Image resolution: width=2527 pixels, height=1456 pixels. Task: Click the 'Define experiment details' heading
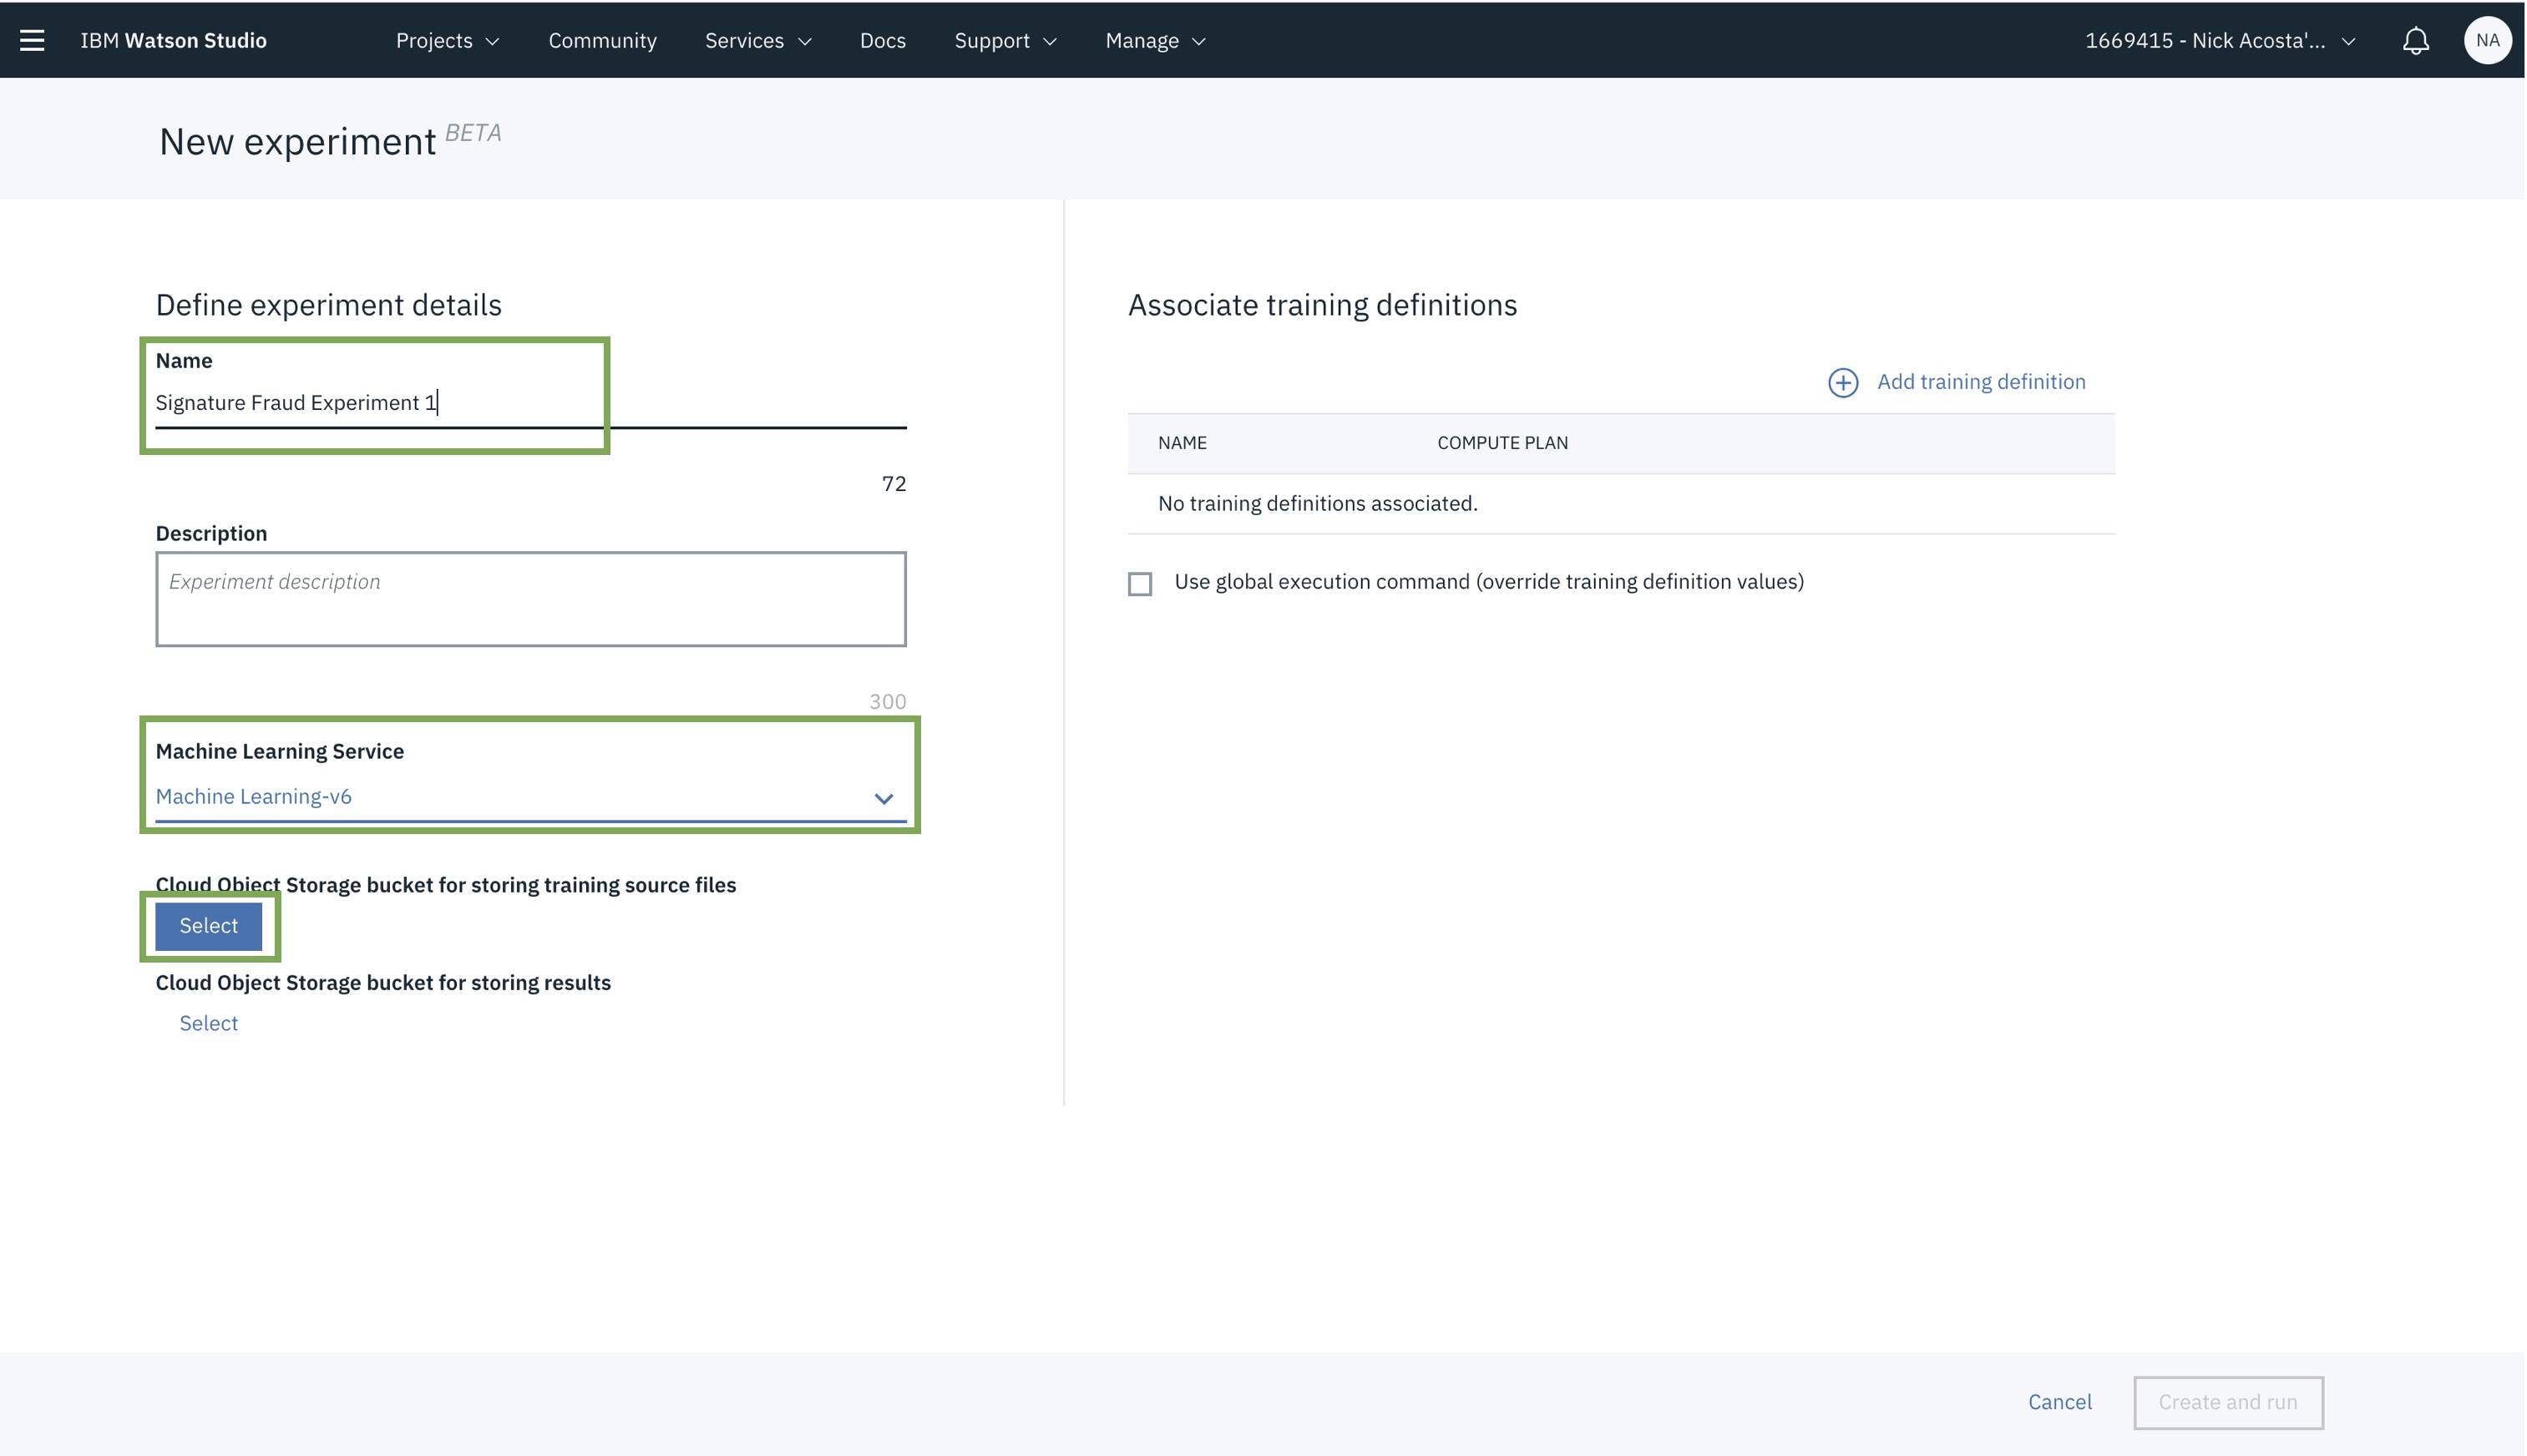(x=328, y=305)
